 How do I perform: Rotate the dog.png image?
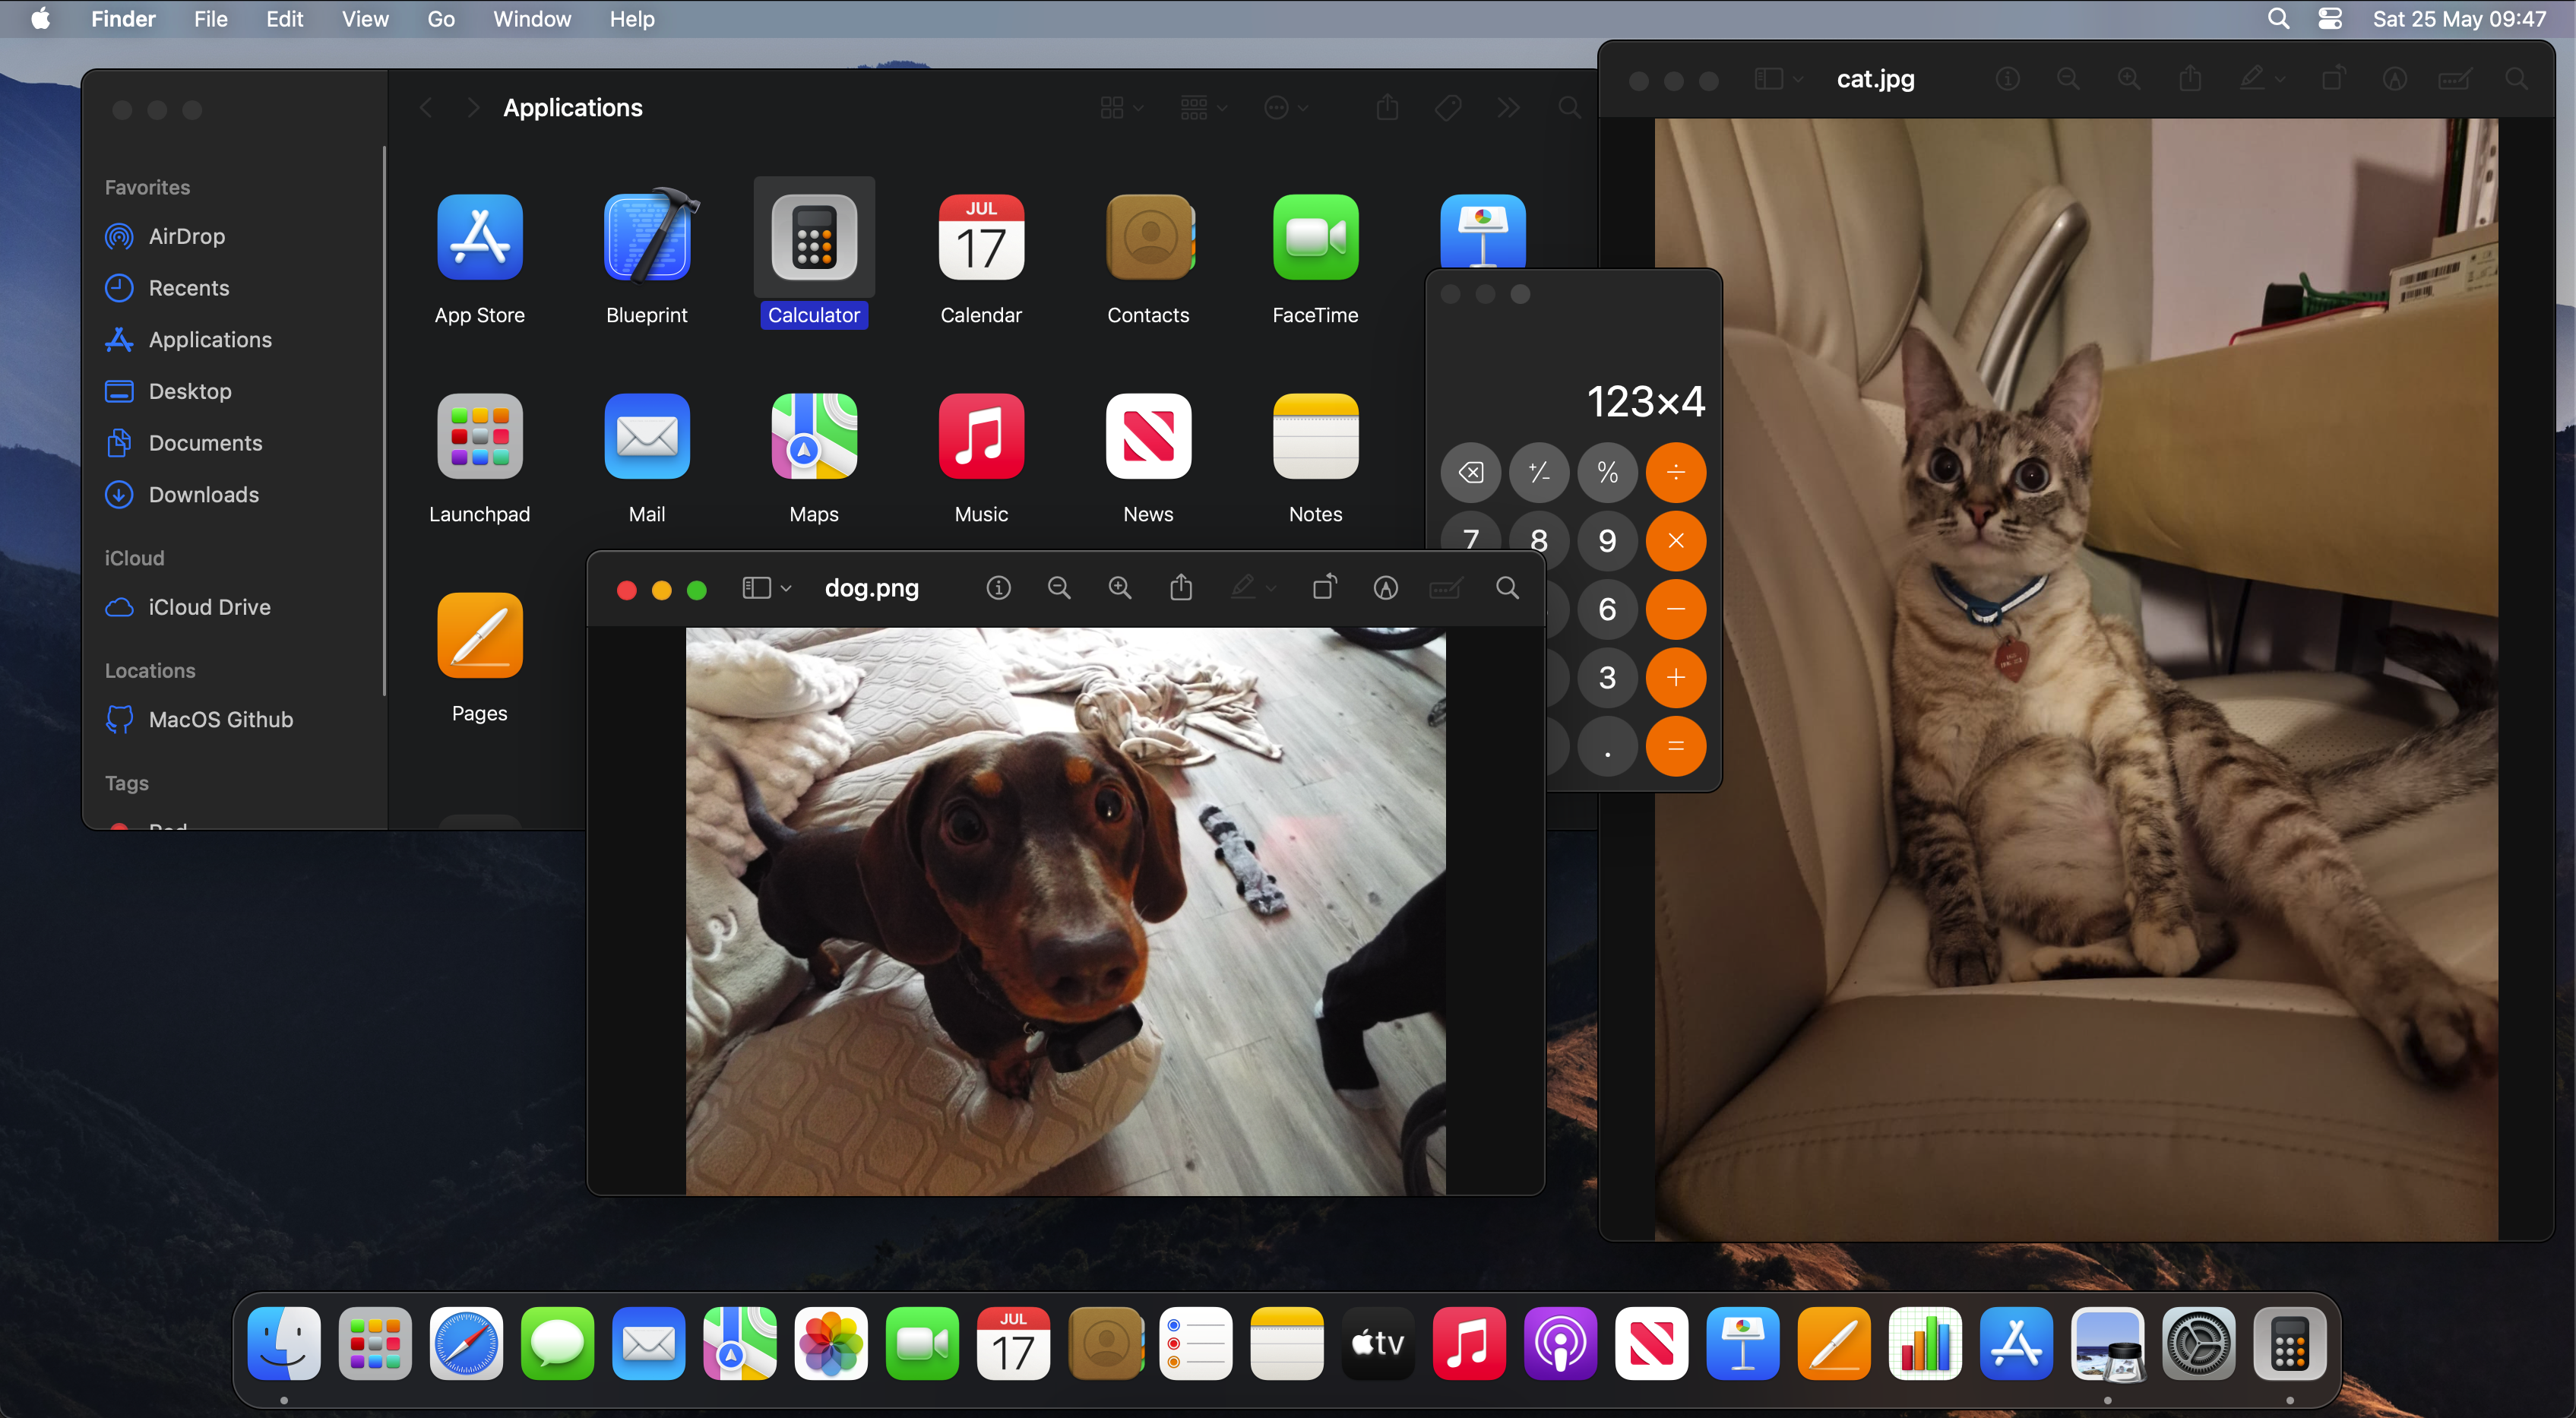coord(1324,587)
